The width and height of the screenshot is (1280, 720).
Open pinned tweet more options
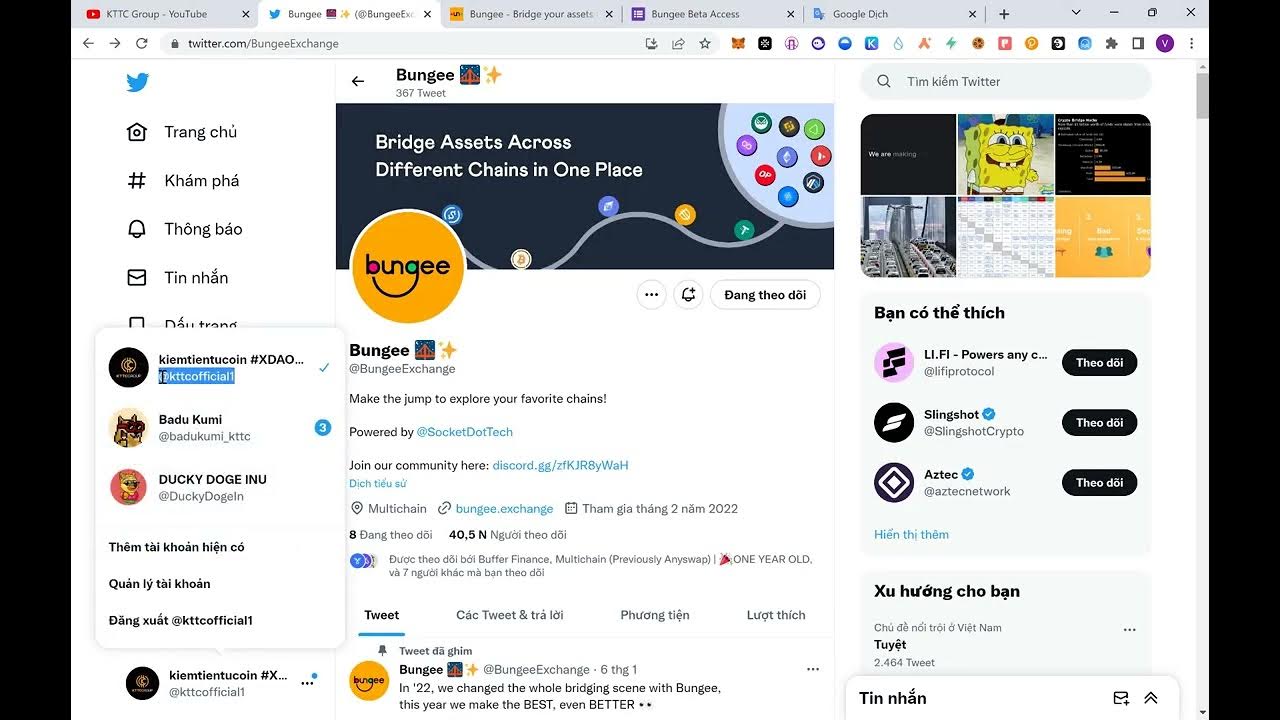tap(813, 669)
